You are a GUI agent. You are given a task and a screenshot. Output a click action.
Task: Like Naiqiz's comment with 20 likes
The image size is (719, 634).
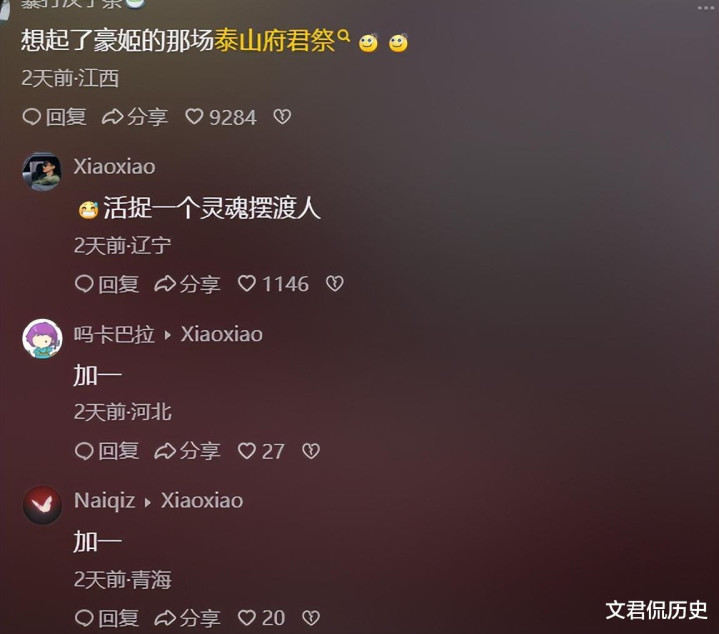coord(261,618)
